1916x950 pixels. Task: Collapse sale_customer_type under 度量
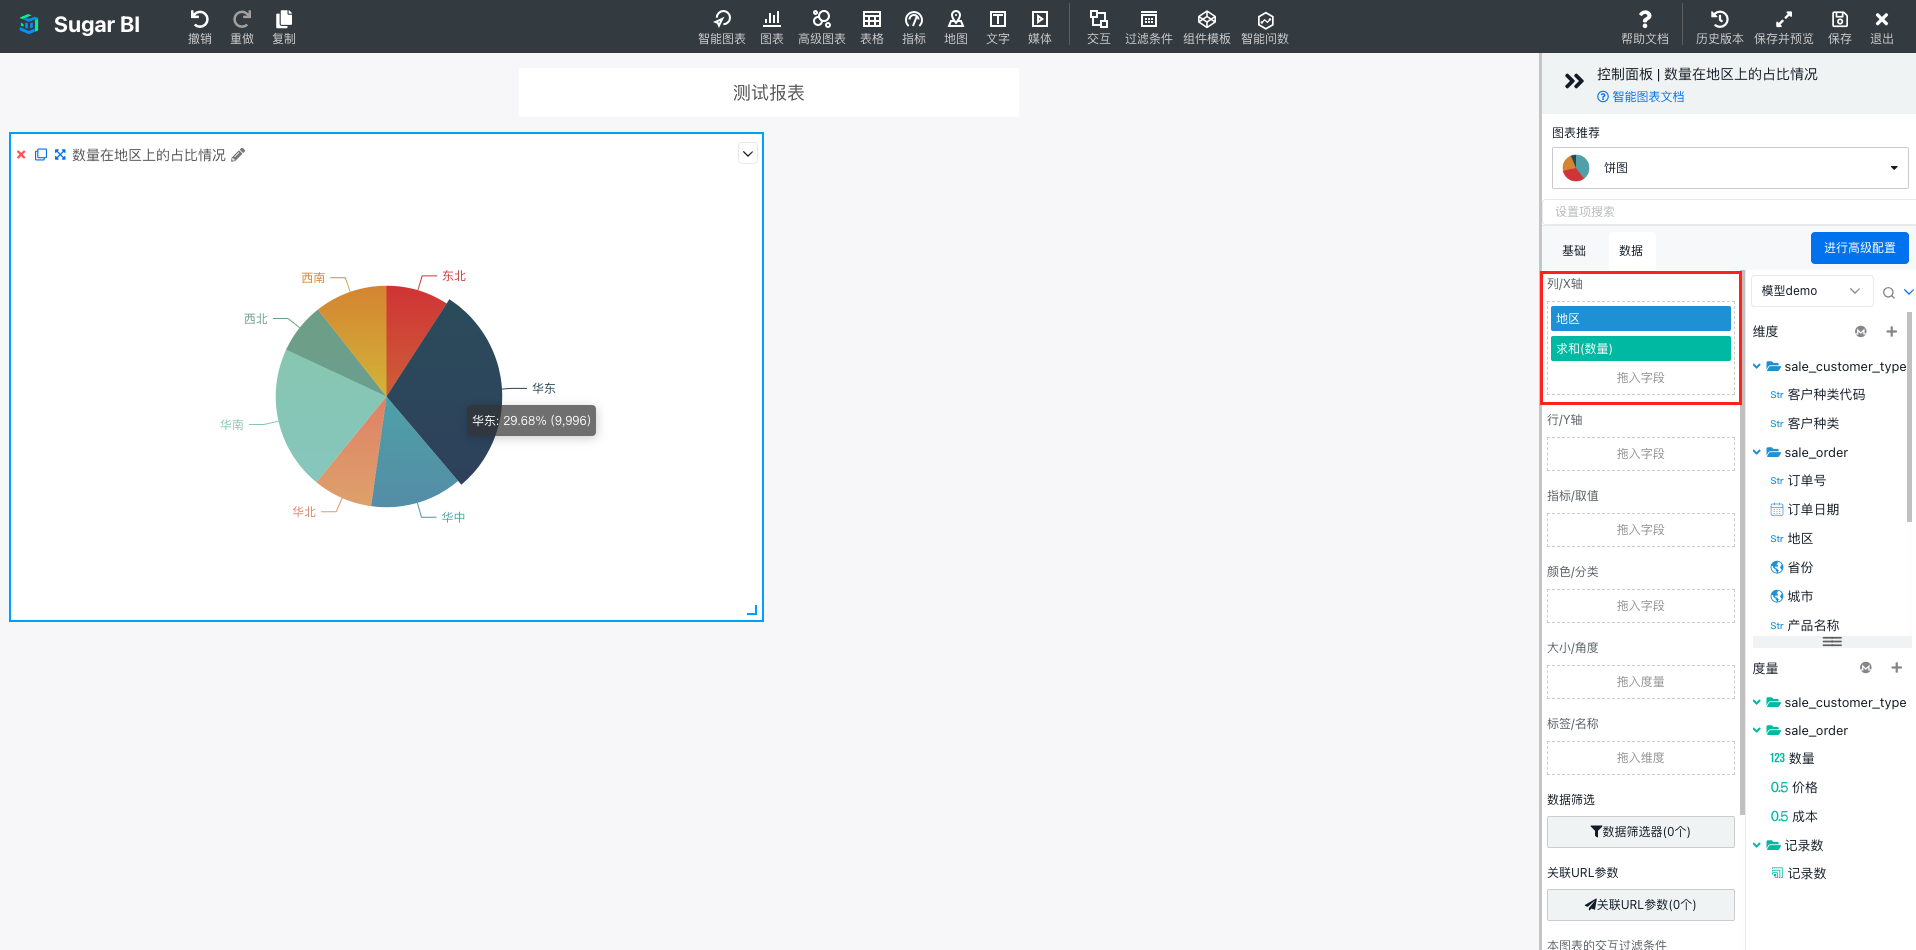click(x=1757, y=703)
